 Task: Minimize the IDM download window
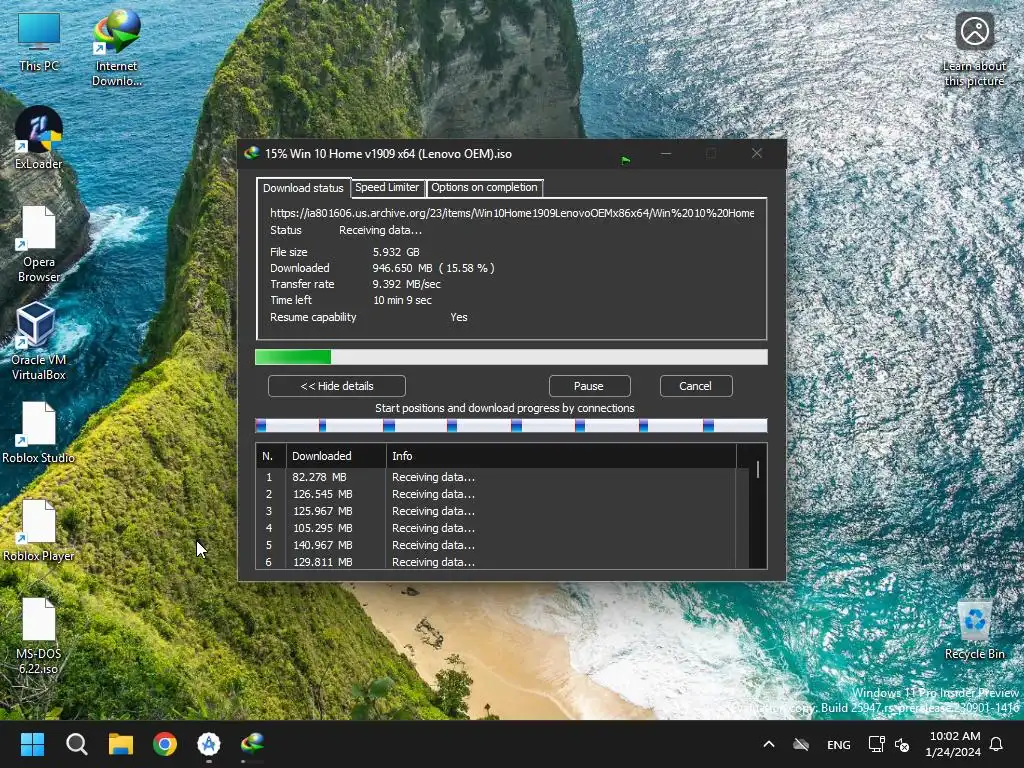pos(666,153)
